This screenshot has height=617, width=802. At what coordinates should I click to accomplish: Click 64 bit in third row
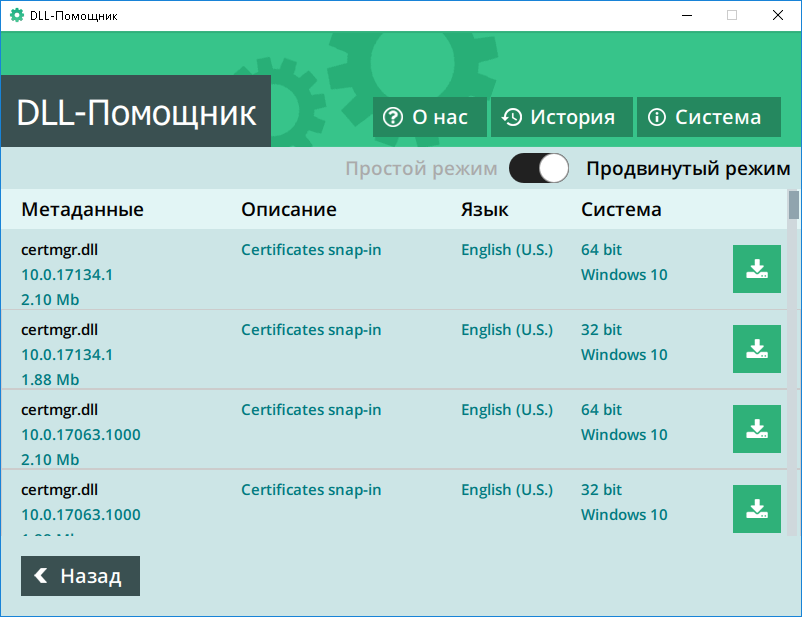601,410
